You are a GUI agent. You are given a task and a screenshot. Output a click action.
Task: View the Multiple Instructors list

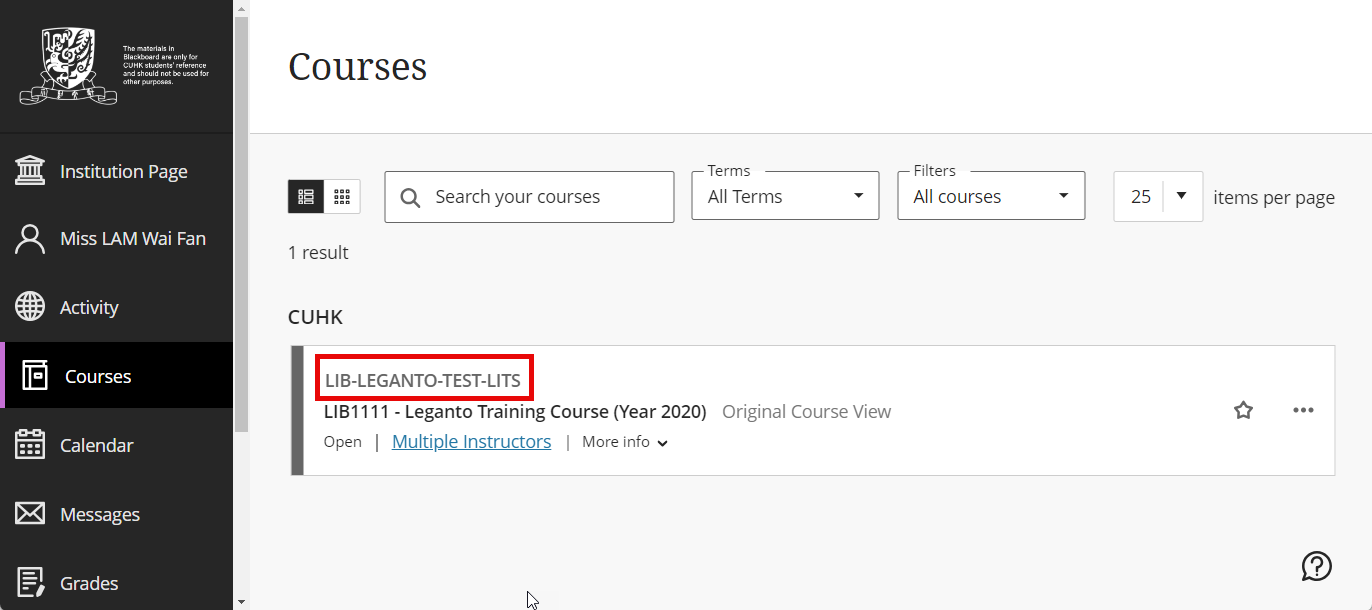click(471, 441)
